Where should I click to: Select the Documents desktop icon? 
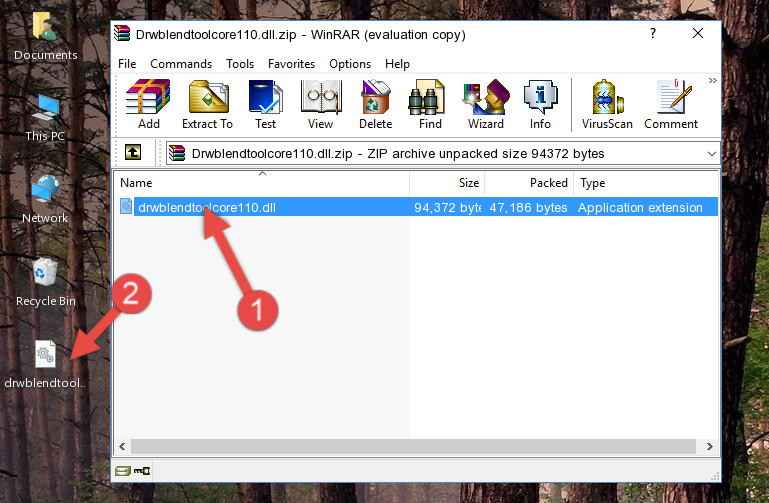click(x=46, y=37)
